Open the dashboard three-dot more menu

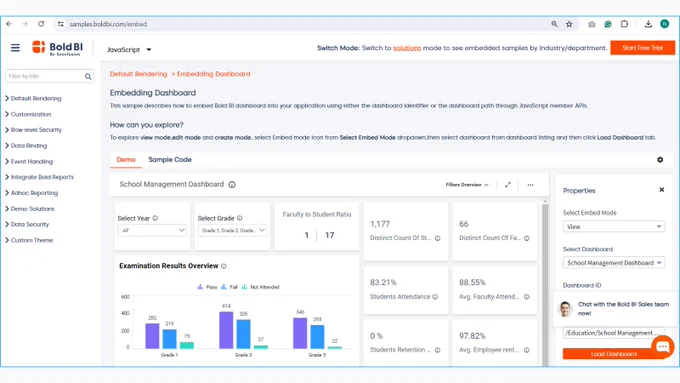(530, 185)
